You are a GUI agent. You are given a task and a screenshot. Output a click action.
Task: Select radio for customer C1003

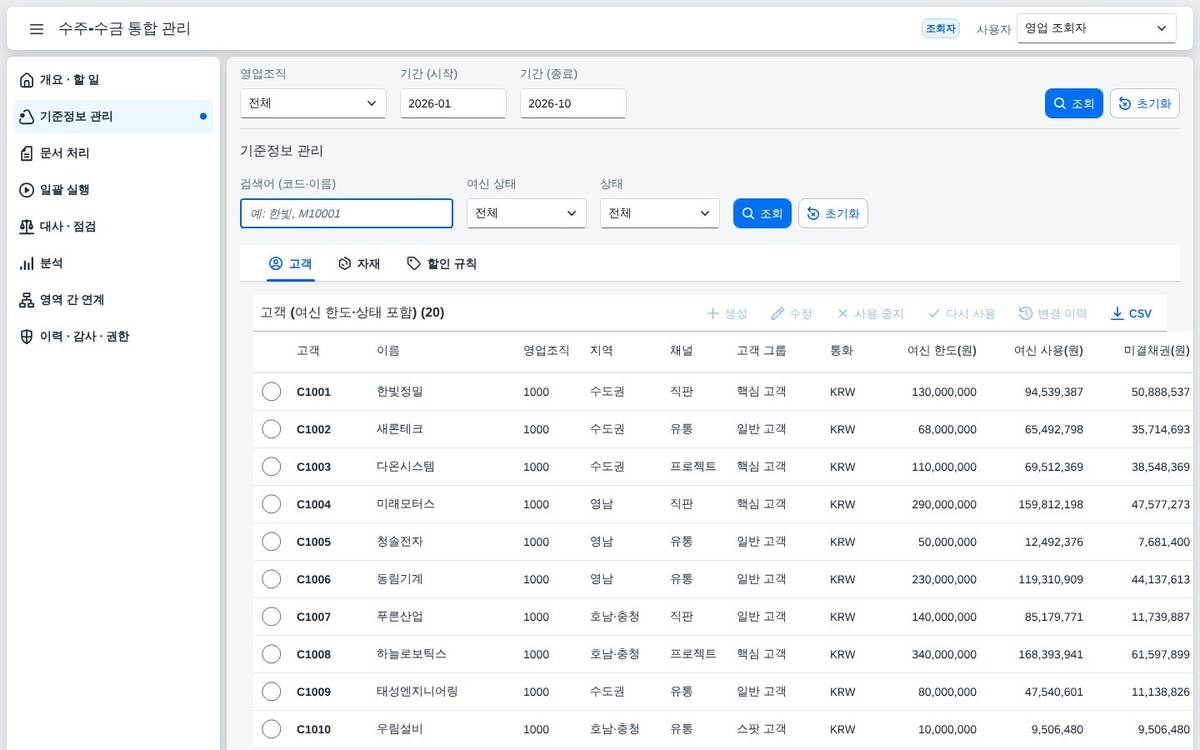pos(271,467)
